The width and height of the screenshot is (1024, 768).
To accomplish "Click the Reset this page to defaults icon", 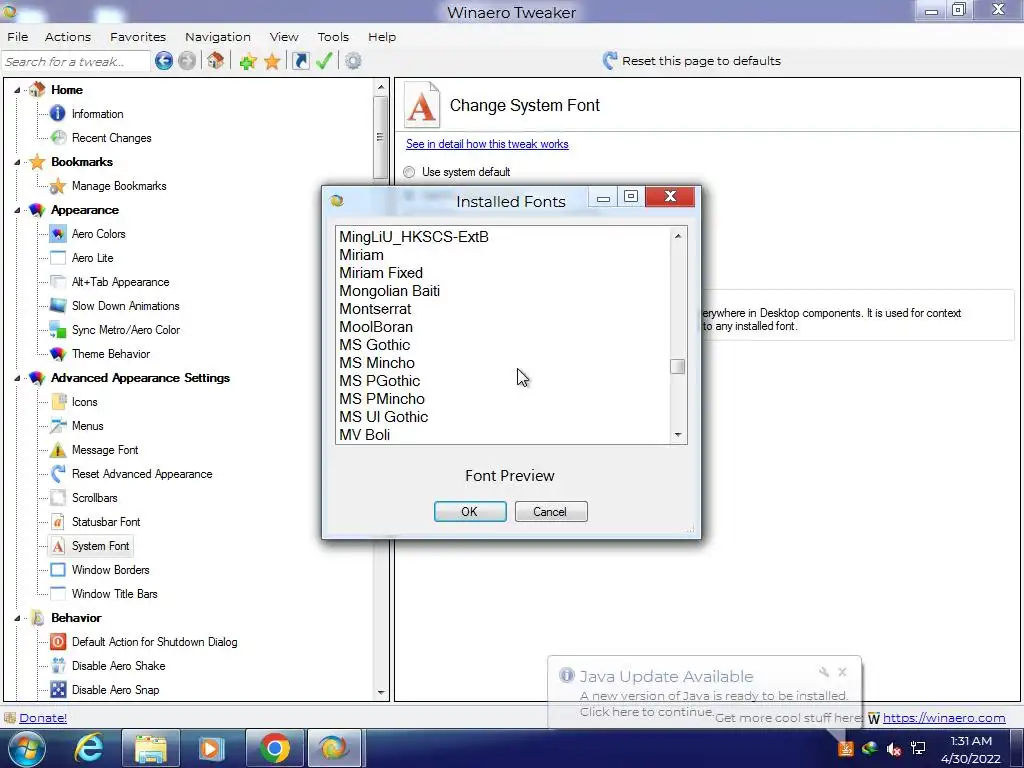I will 610,61.
